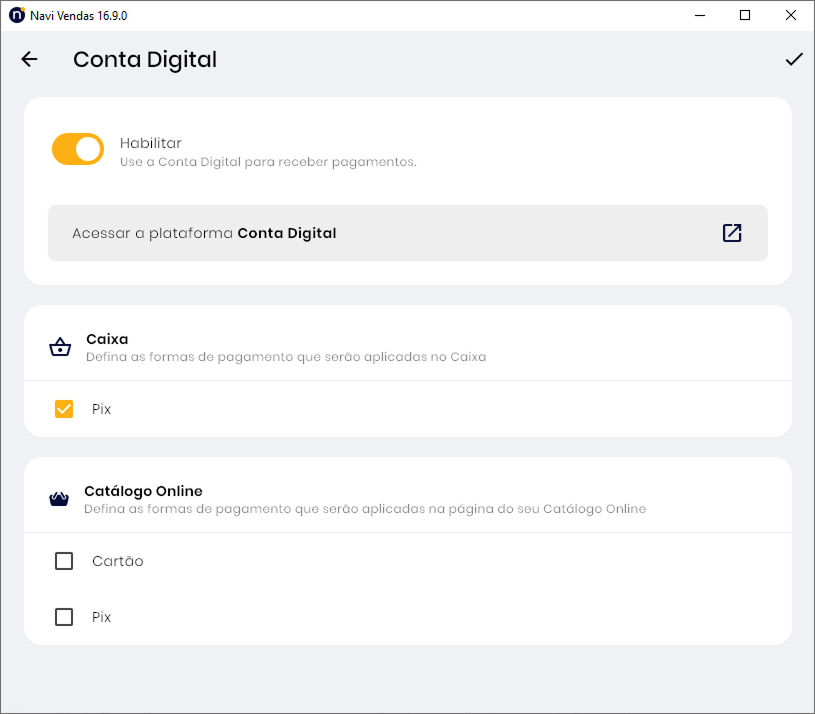Viewport: 815px width, 714px height.
Task: Uncheck the Pix checkbox under Caixa
Action: click(x=64, y=409)
